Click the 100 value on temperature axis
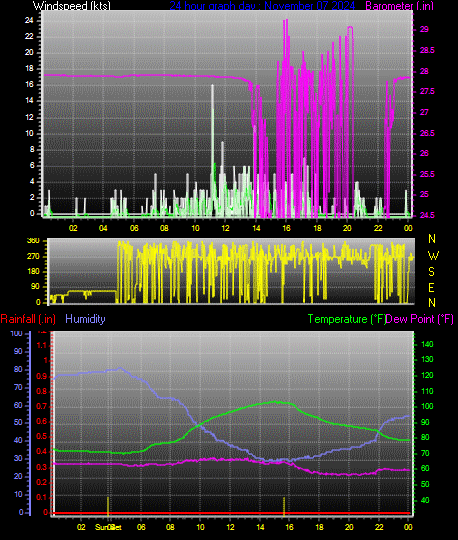This screenshot has height=540, width=458. click(427, 406)
